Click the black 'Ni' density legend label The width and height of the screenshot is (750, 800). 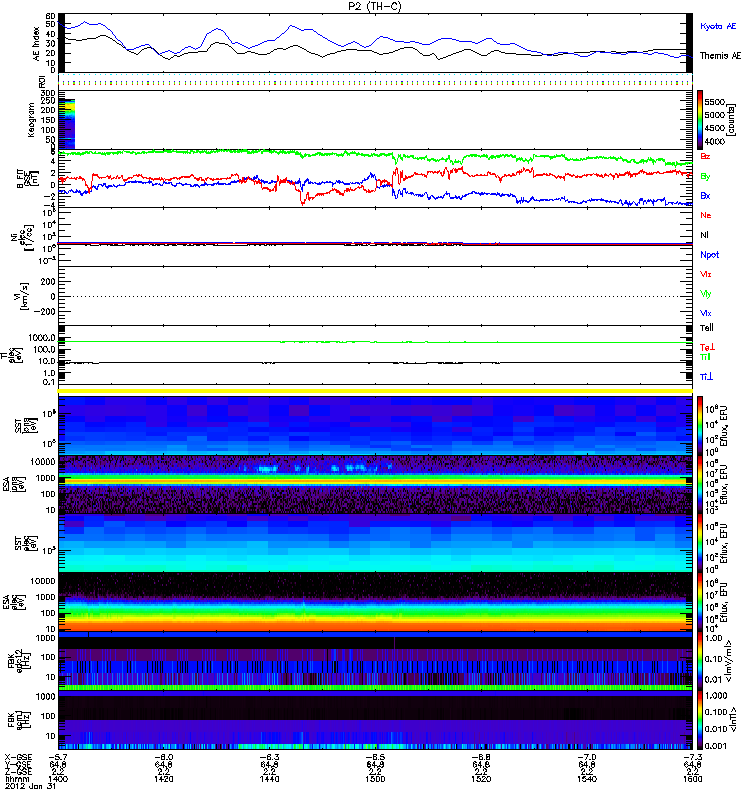(704, 235)
